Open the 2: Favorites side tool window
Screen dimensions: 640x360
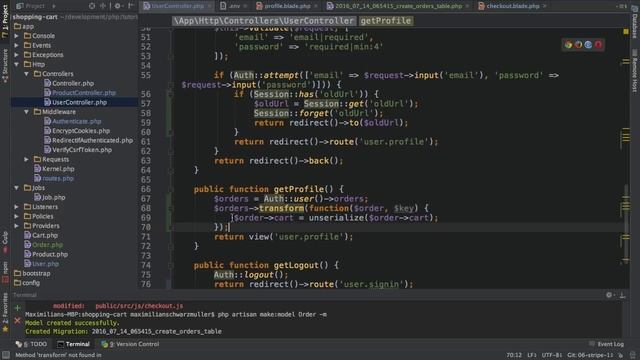(5, 312)
